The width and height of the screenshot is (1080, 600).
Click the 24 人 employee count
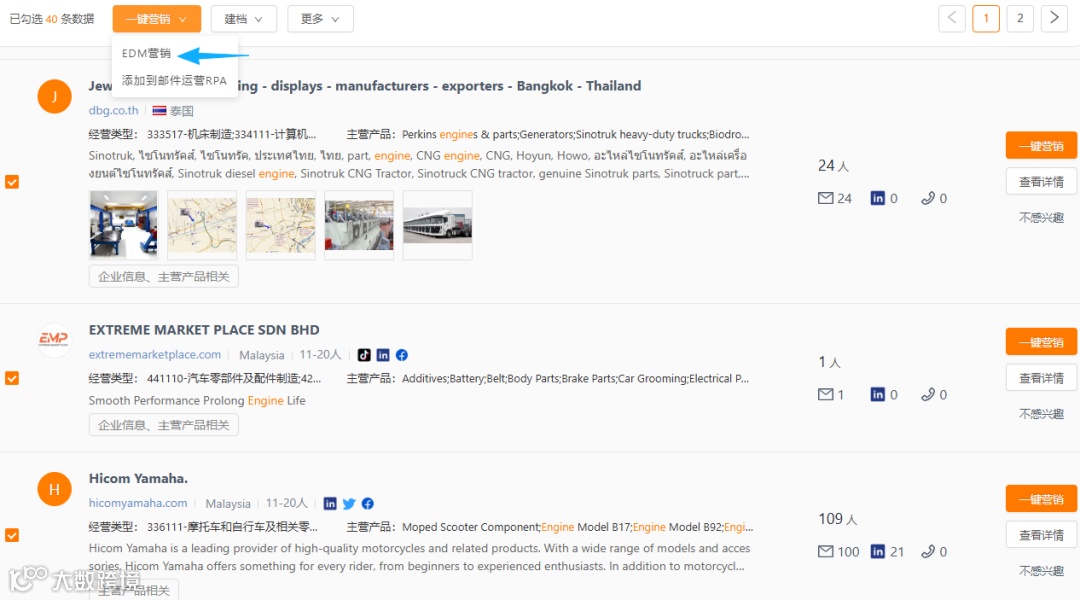point(833,166)
